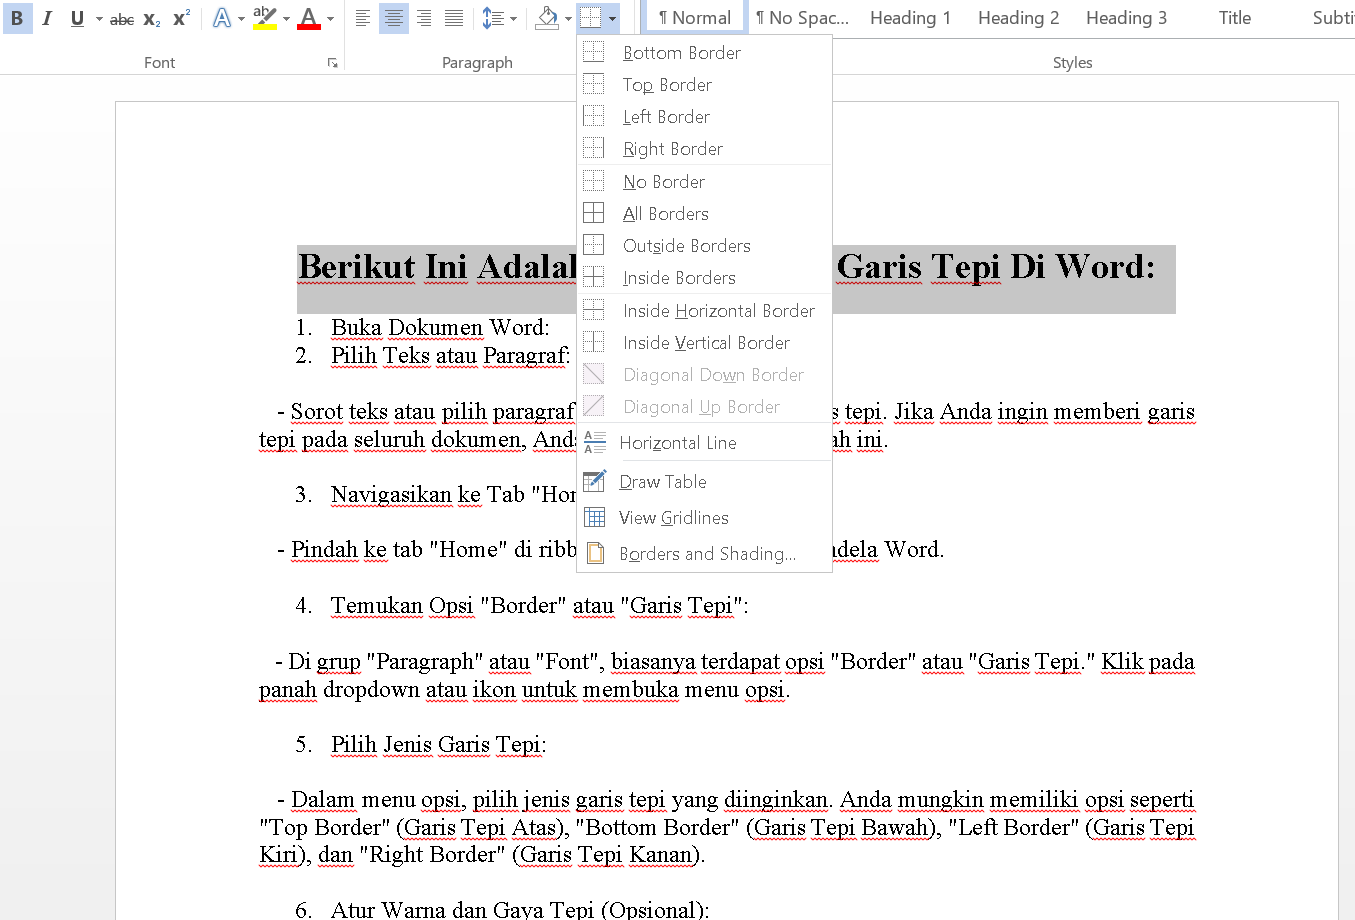Open the line spacing dropdown

499,18
